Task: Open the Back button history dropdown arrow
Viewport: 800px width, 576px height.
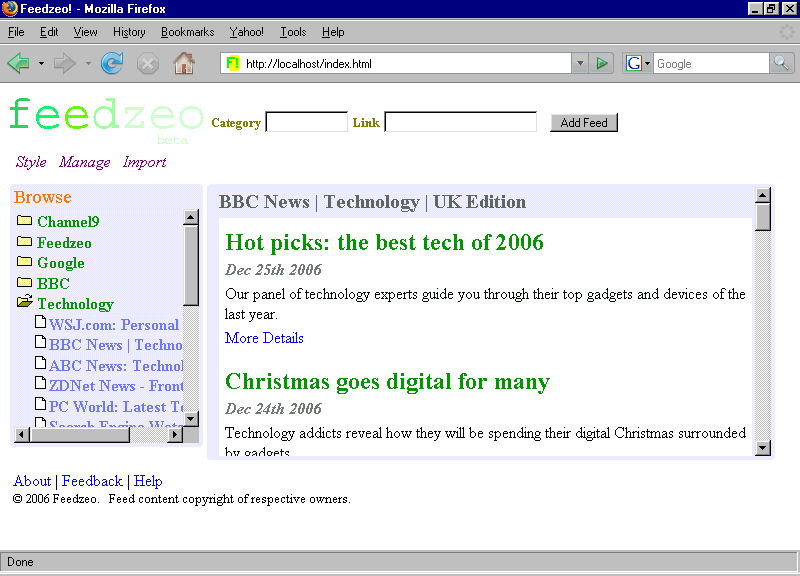Action: pos(41,64)
